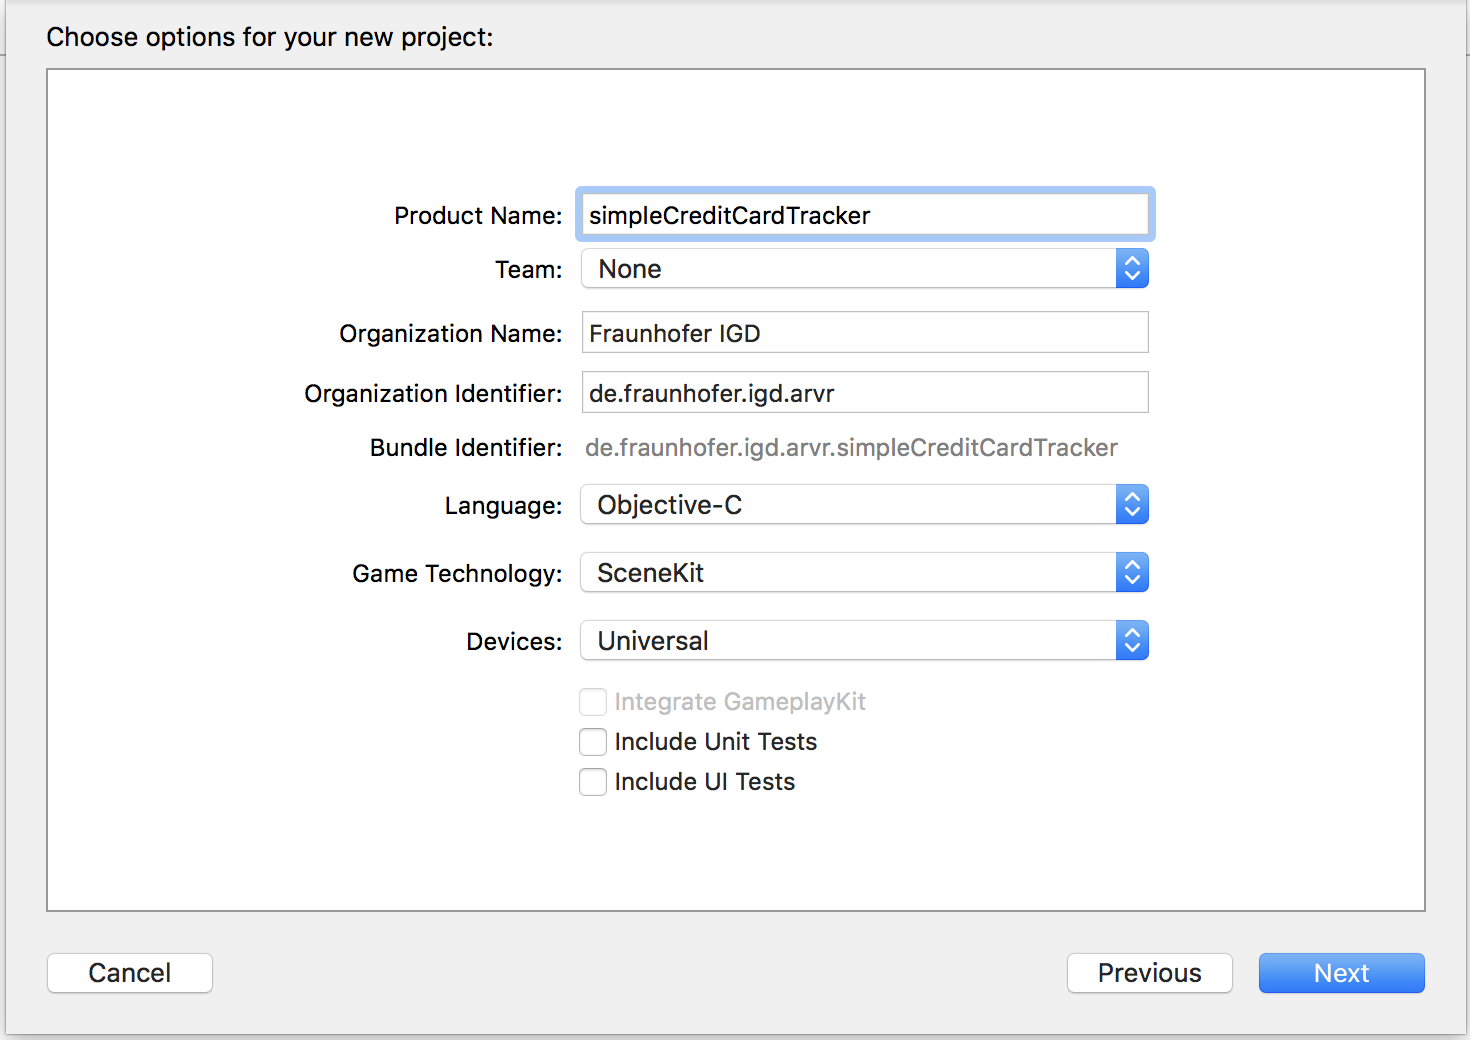Click the blue chevron arrows on Language popup
This screenshot has height=1040, width=1470.
tap(1132, 505)
